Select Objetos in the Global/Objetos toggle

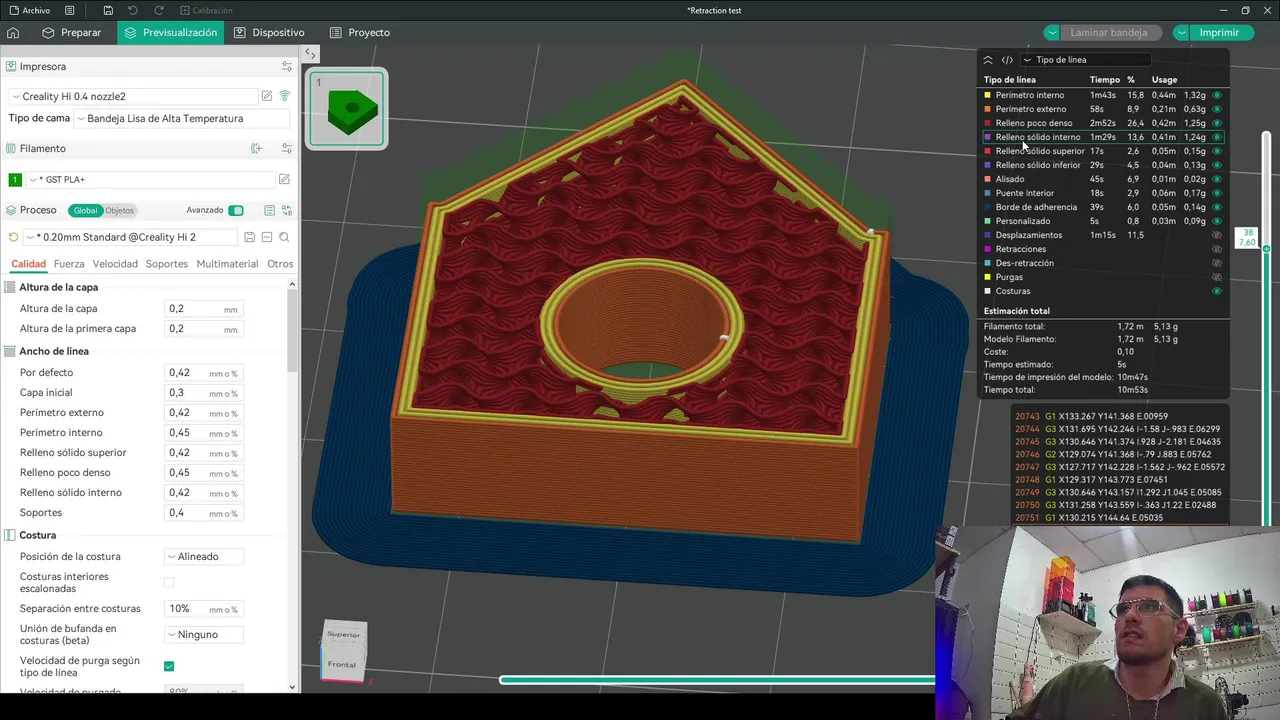tap(119, 210)
